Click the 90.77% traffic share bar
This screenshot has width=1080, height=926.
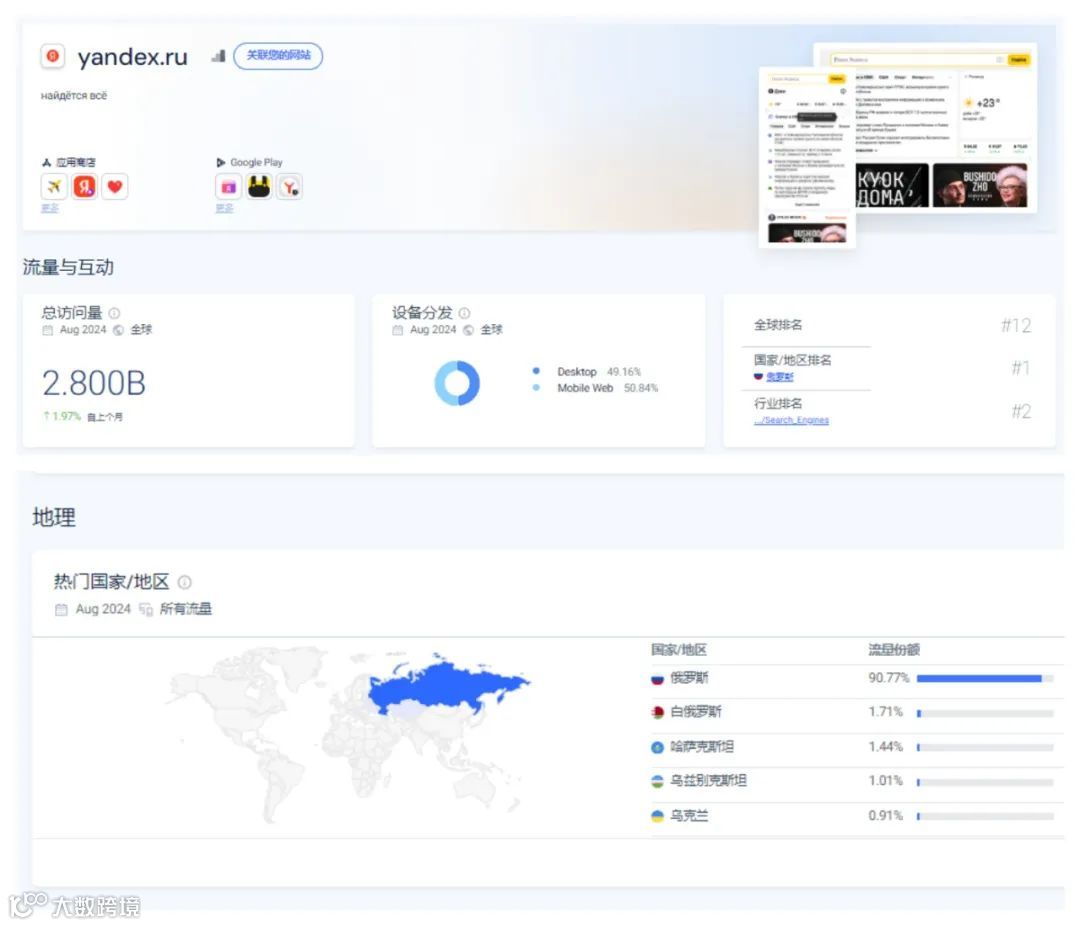tap(985, 679)
